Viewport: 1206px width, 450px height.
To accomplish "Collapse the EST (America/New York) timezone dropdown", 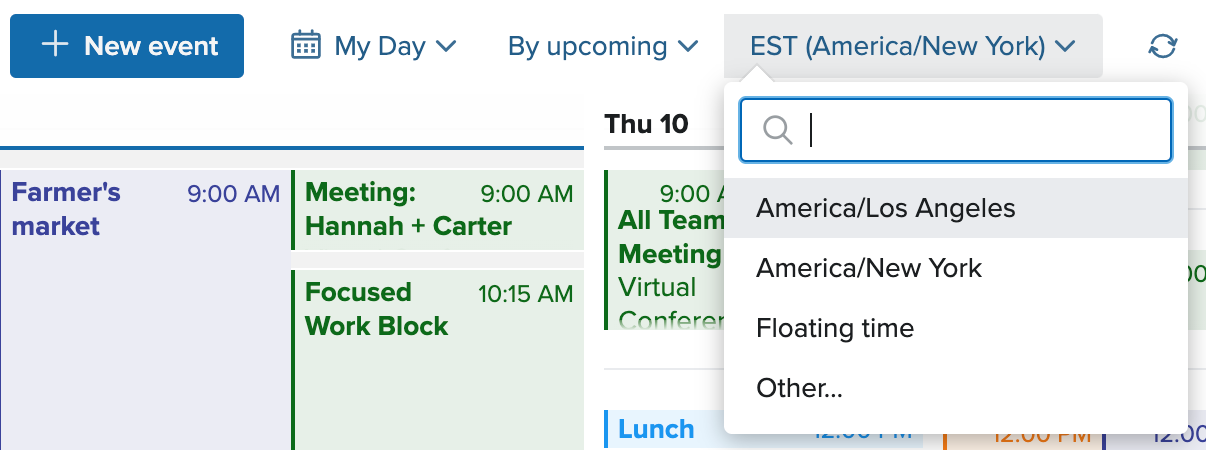I will [x=913, y=46].
